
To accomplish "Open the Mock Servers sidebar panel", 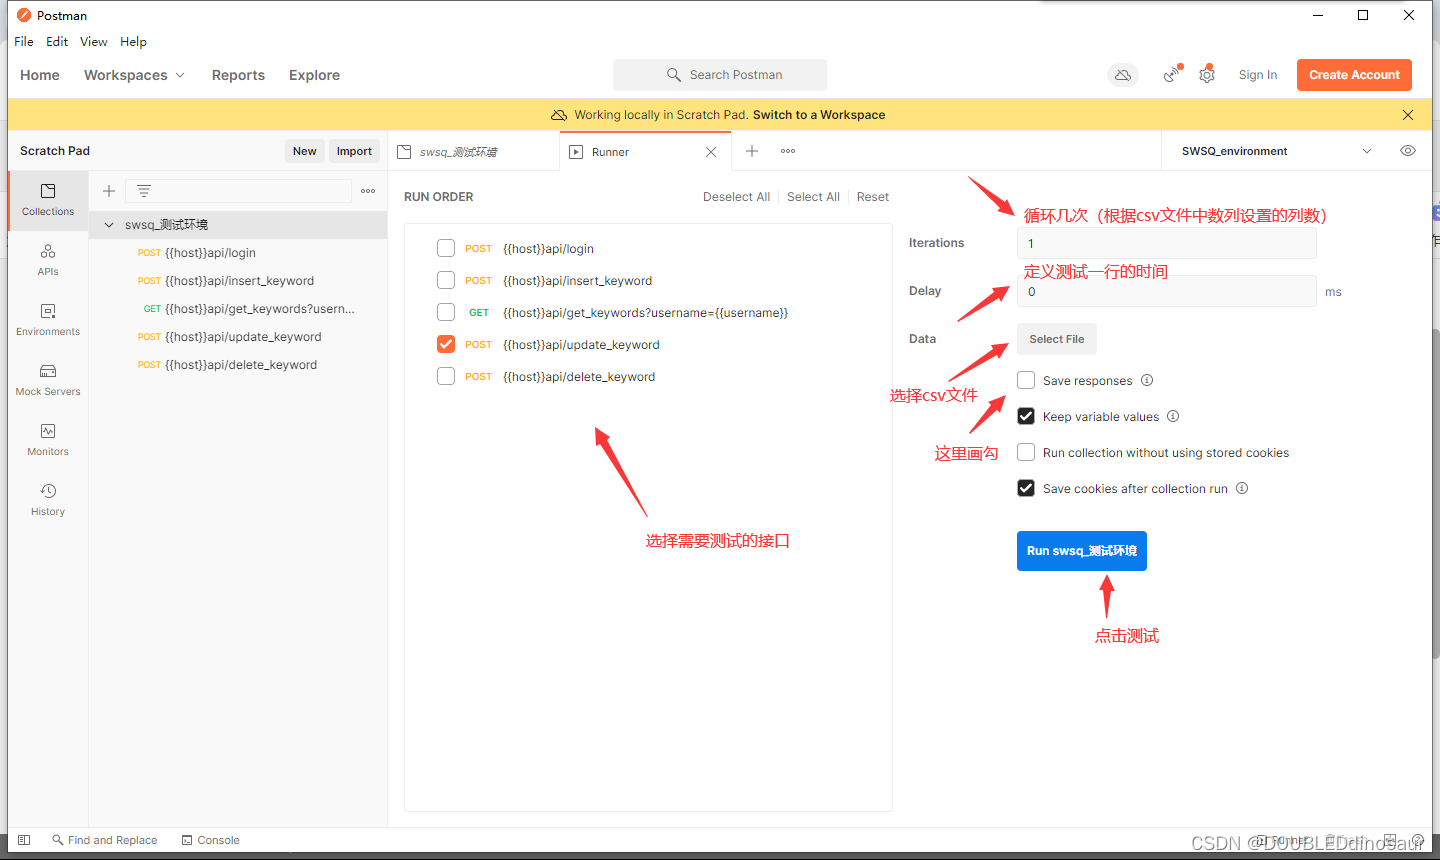I will (48, 379).
